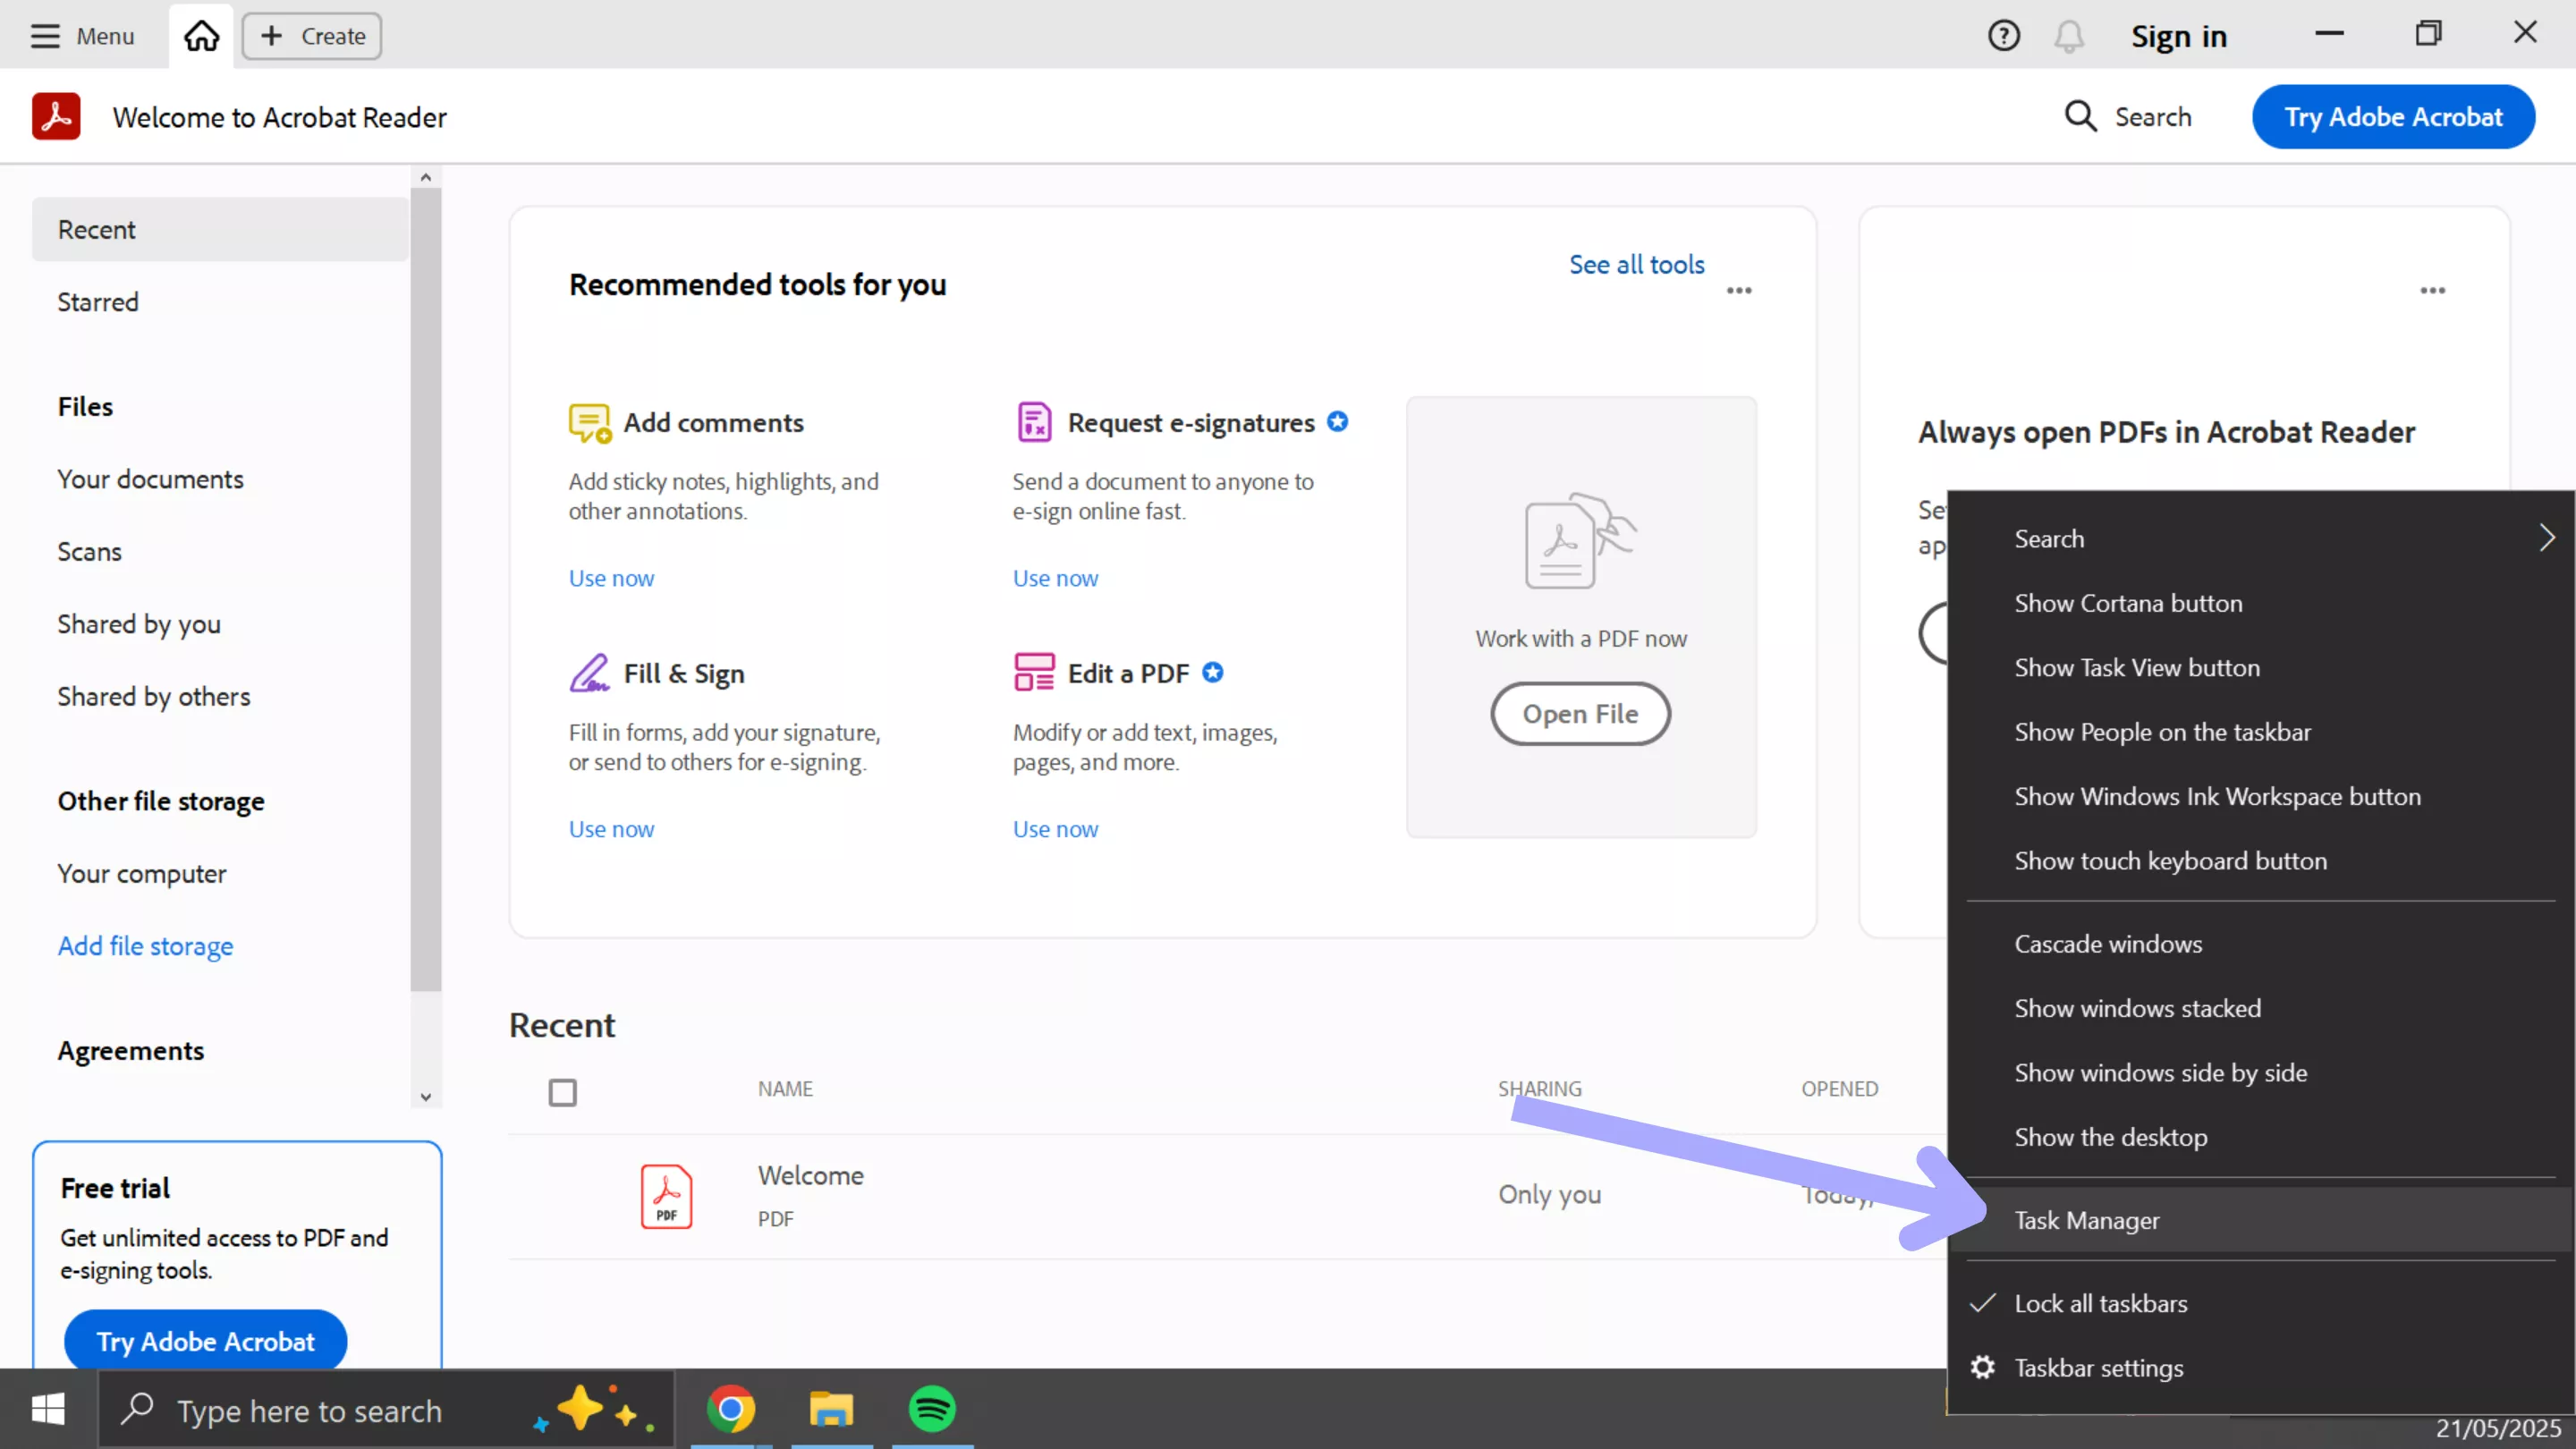Open the notifications bell
The image size is (2576, 1449).
tap(2068, 36)
